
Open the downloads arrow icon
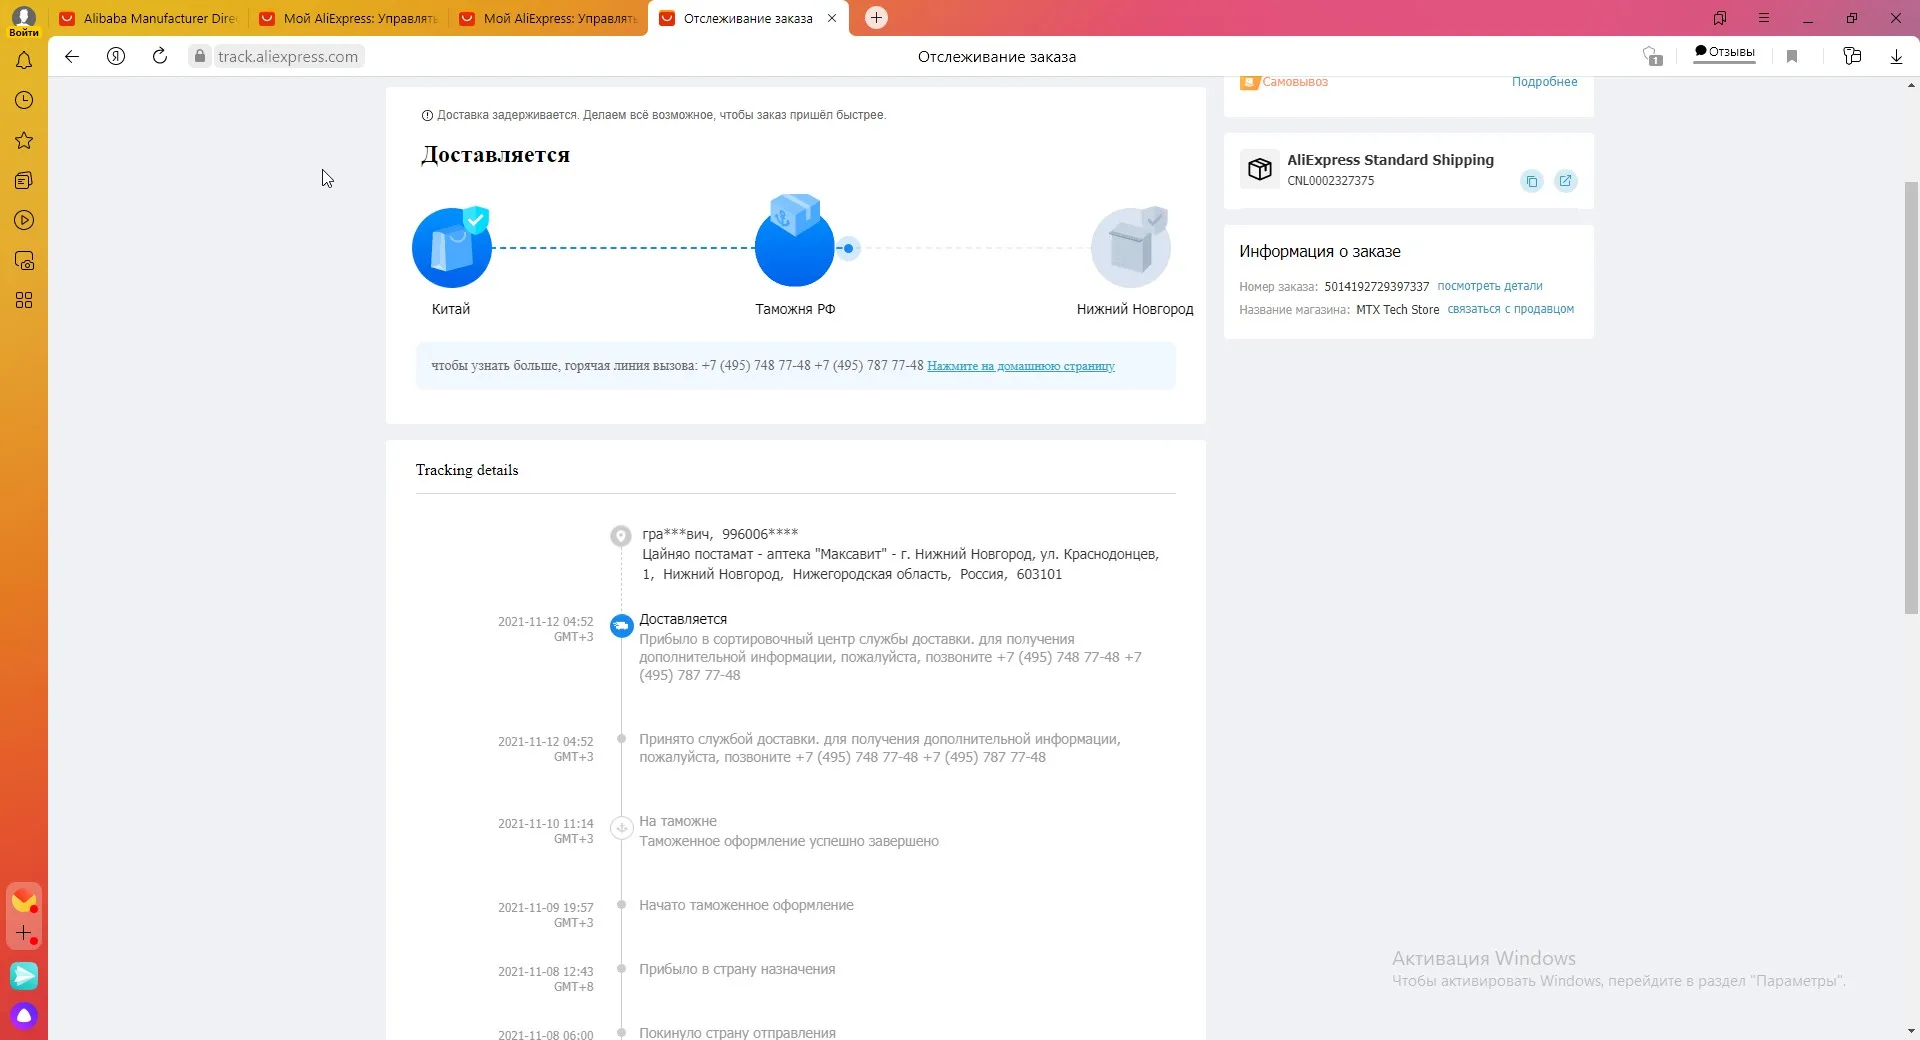click(1896, 57)
